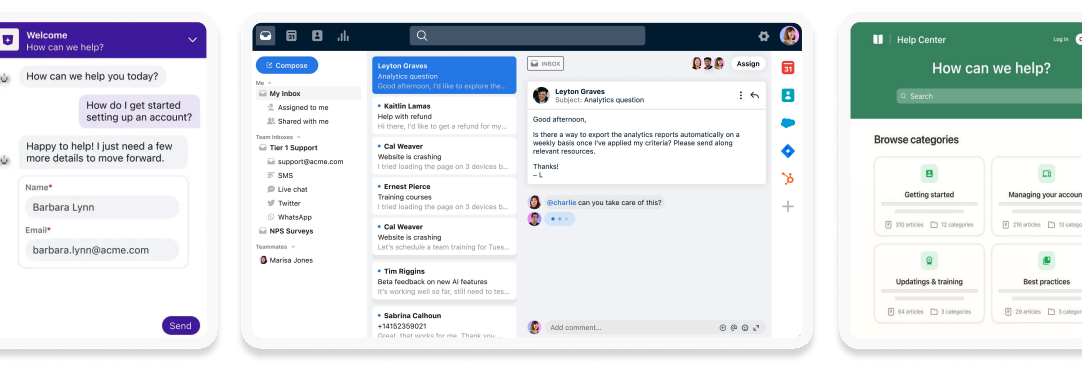
Task: Expand the comment box with arrows icon
Action: [x=756, y=327]
